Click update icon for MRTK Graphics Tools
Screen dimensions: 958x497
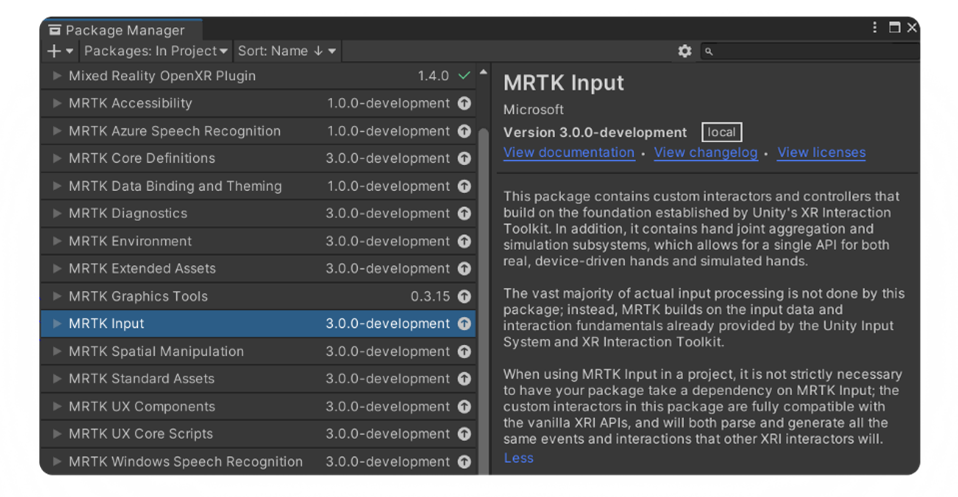[464, 296]
